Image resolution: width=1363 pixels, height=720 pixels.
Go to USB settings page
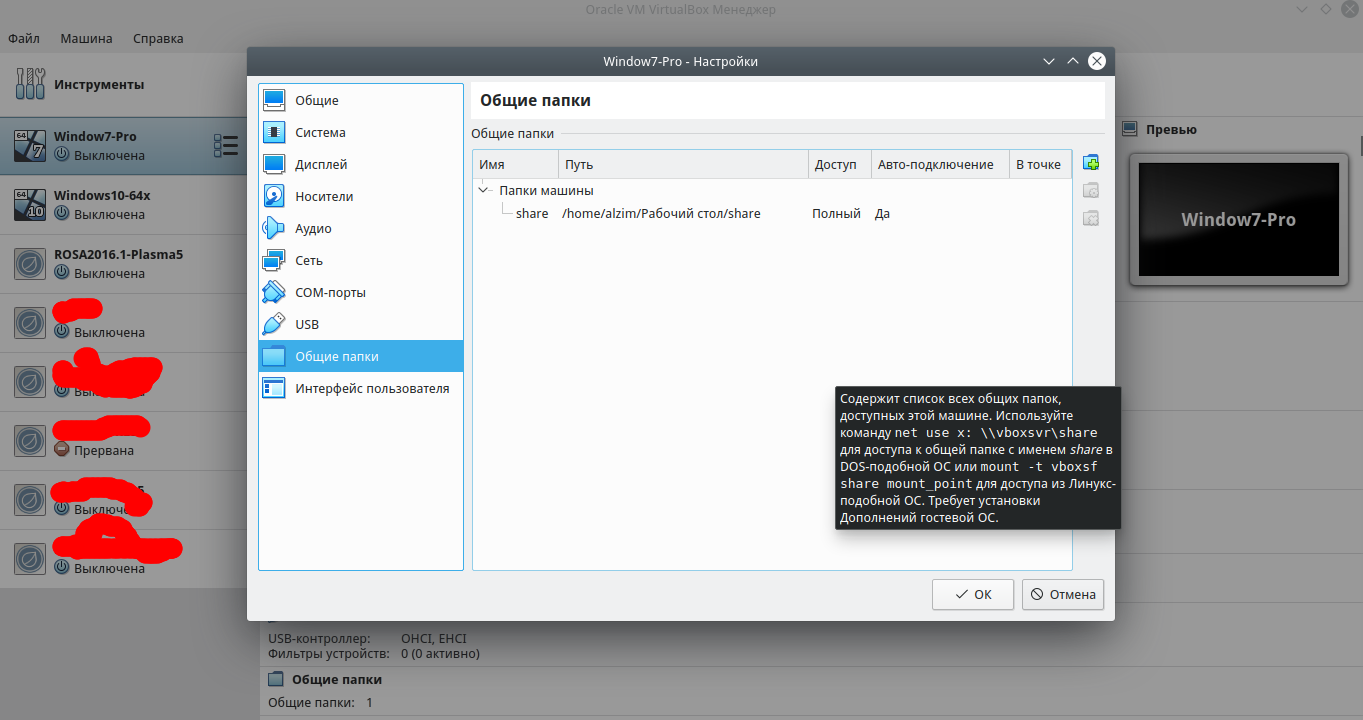(361, 324)
